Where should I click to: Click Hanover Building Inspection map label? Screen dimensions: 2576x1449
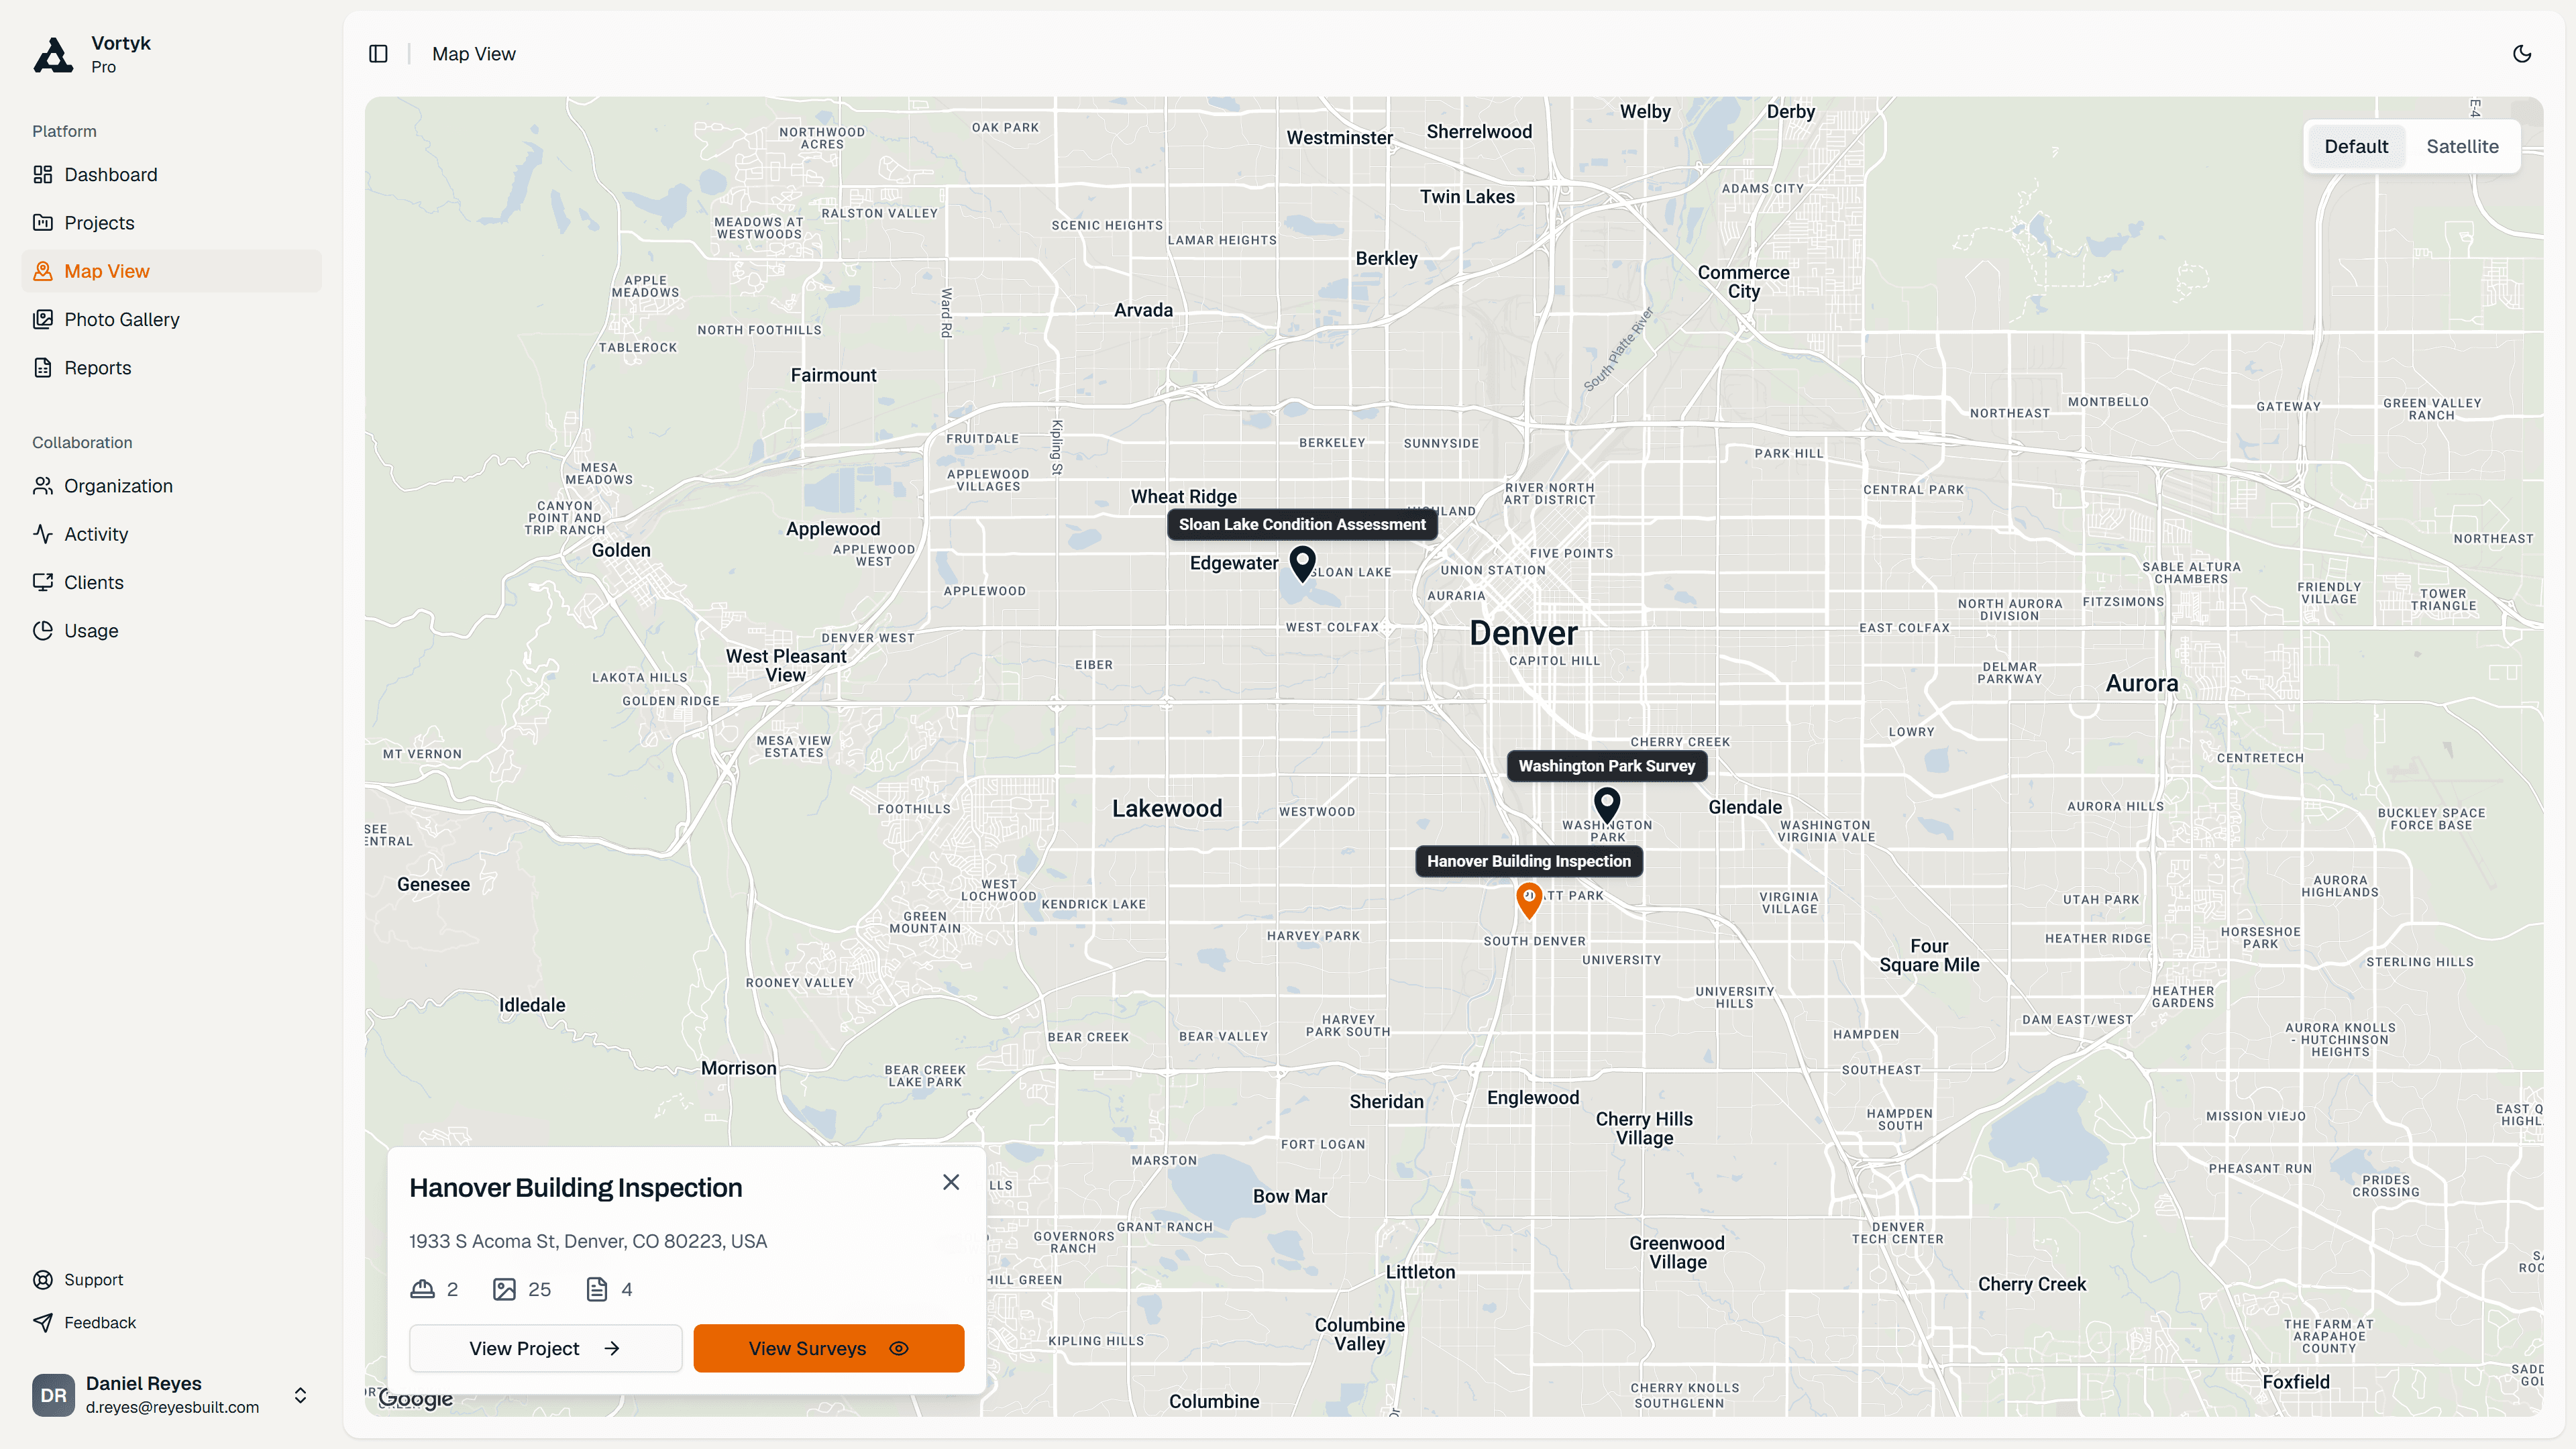pos(1529,861)
